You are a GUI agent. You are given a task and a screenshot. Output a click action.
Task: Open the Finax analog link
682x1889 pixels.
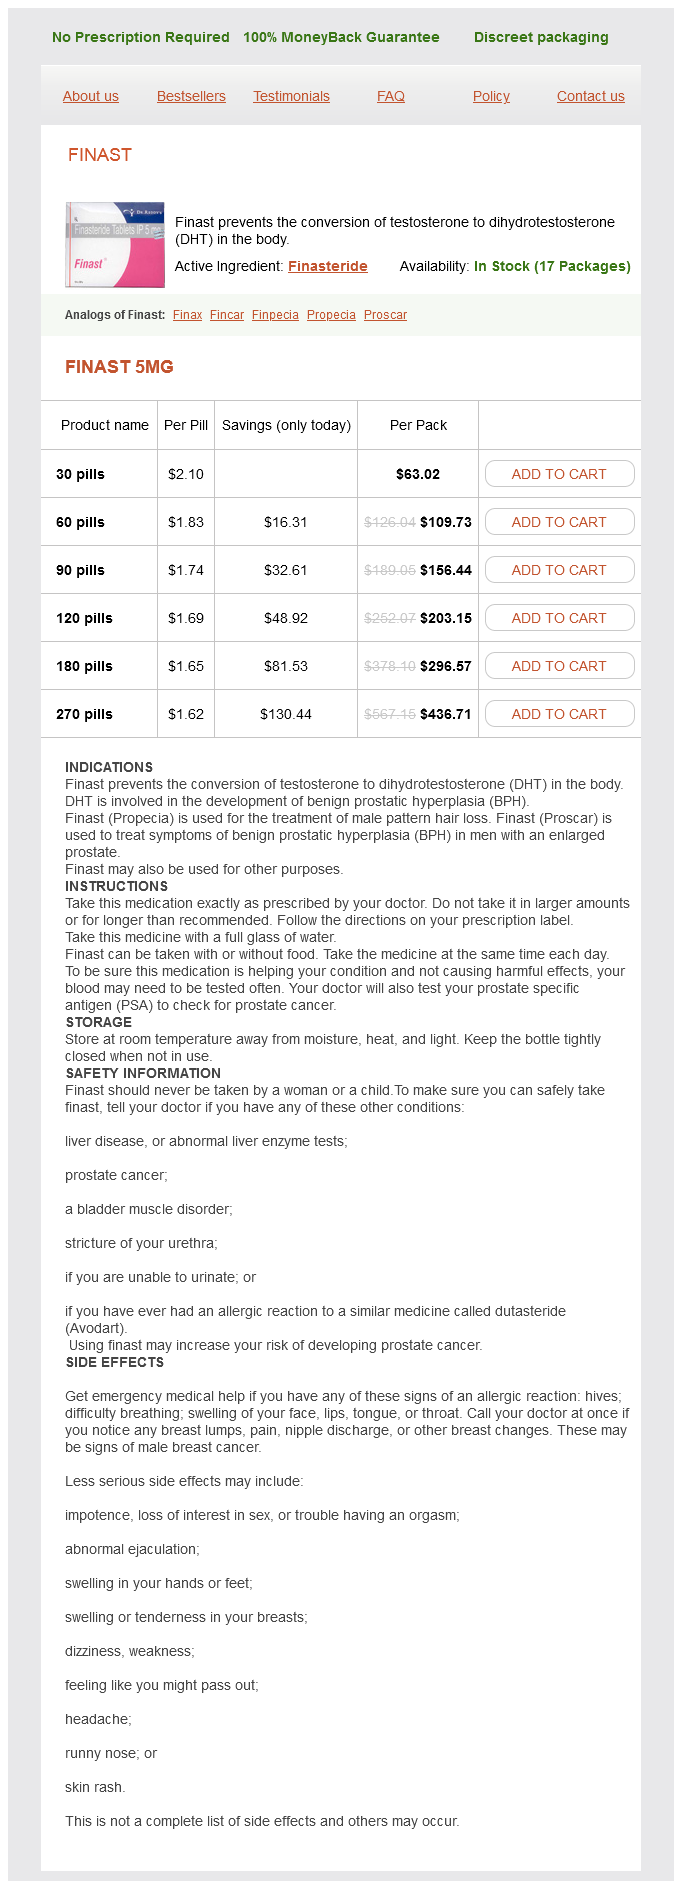coord(187,315)
